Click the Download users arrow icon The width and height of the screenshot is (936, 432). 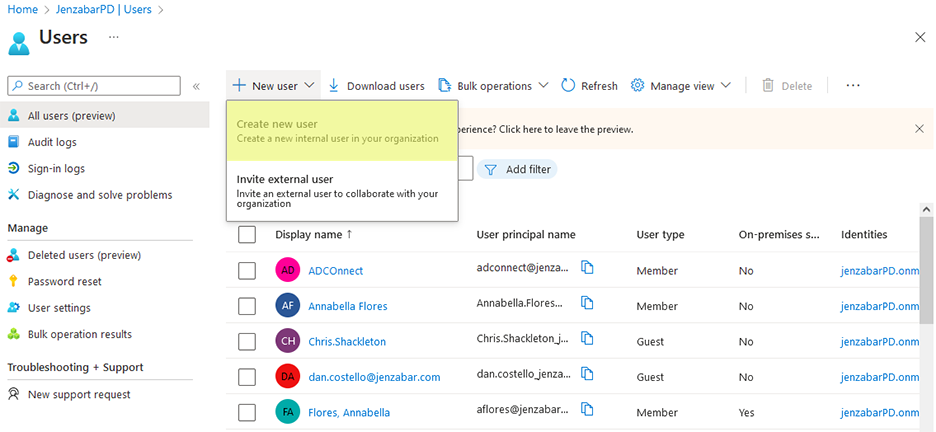[334, 86]
